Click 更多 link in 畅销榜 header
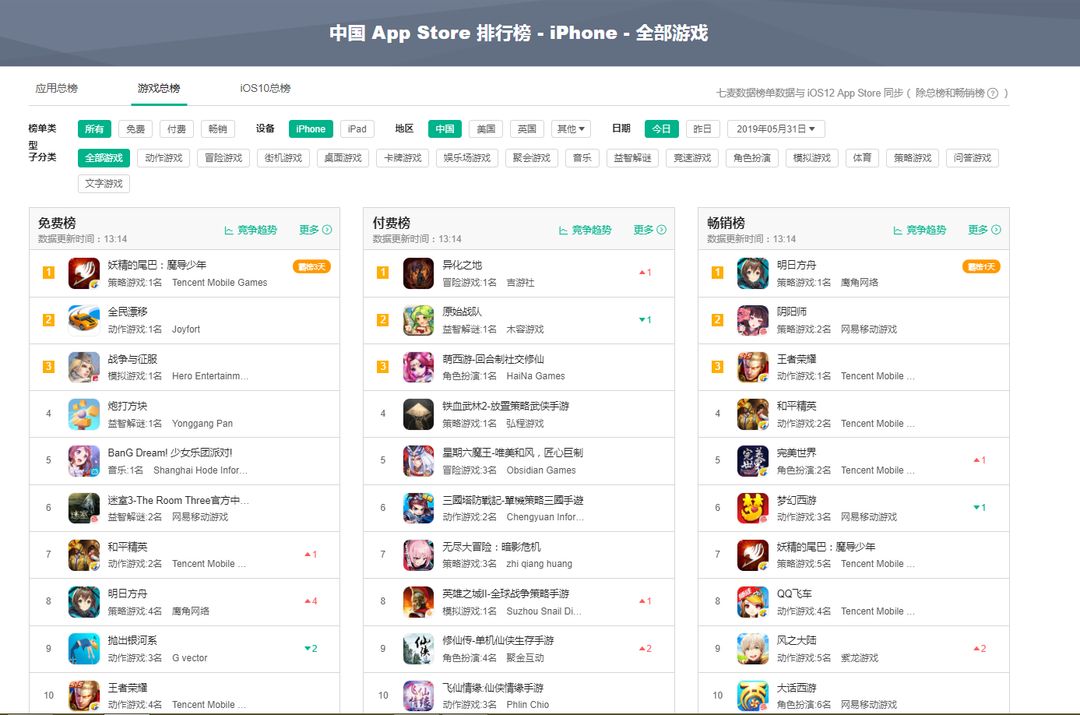1080x715 pixels. click(984, 230)
